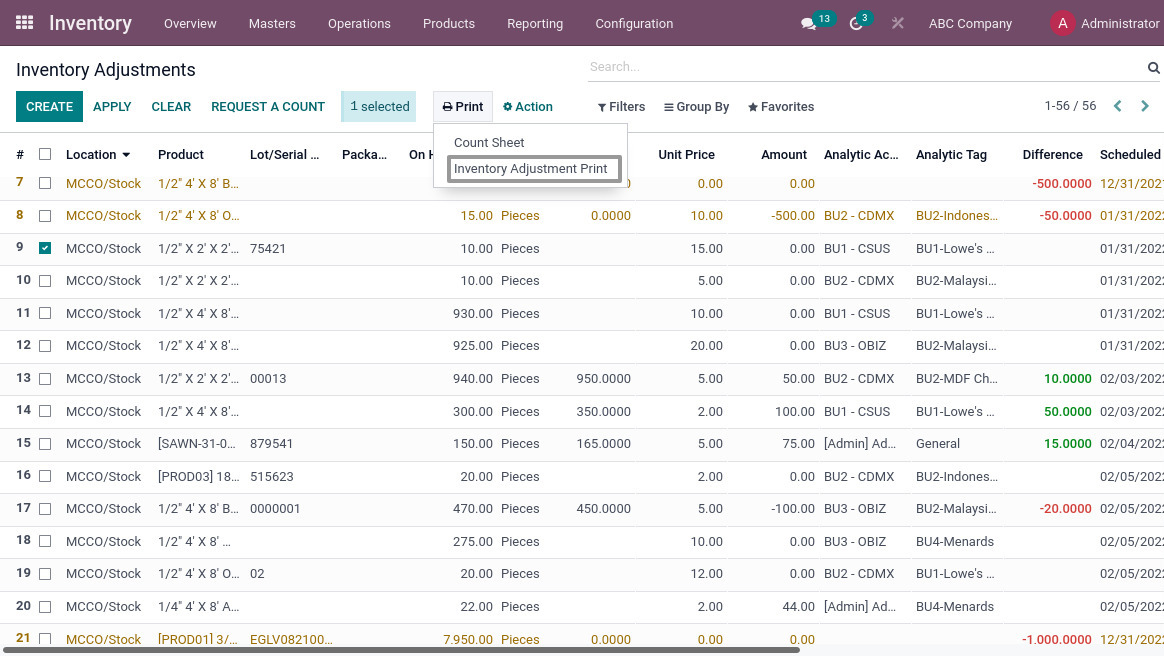Screen dimensions: 1164x656
Task: Open the activities clock icon
Action: coord(855,23)
